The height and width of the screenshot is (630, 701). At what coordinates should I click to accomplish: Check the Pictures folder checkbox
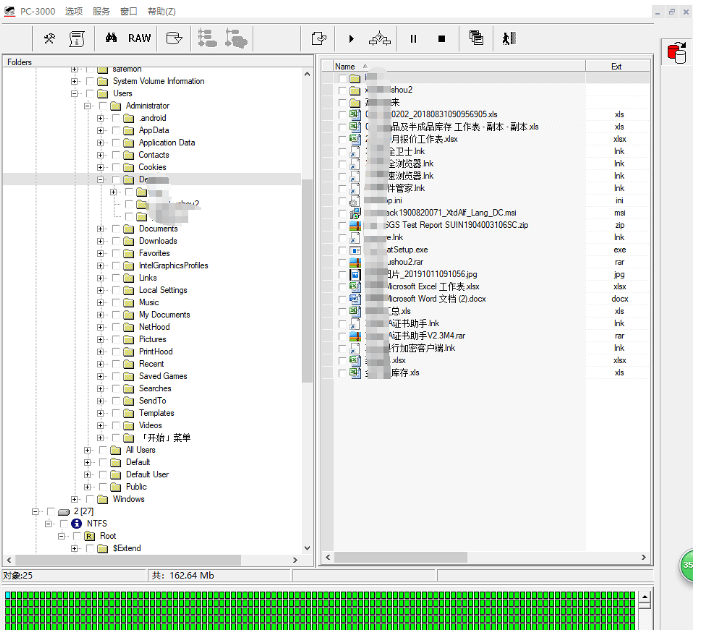[x=116, y=339]
